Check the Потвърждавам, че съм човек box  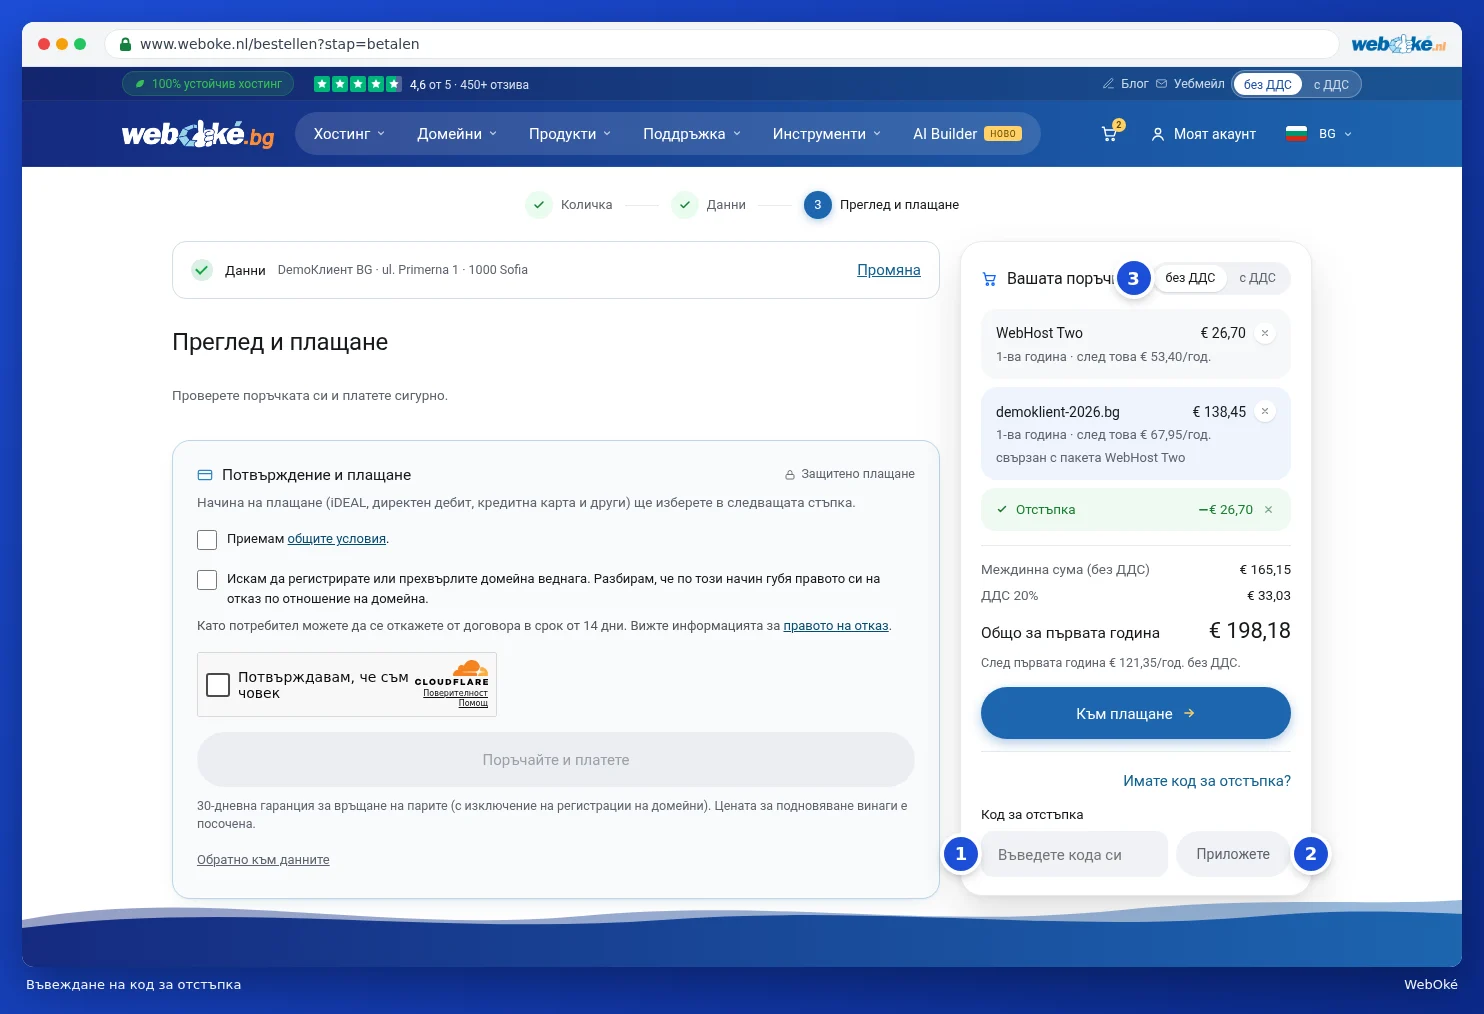coord(218,685)
